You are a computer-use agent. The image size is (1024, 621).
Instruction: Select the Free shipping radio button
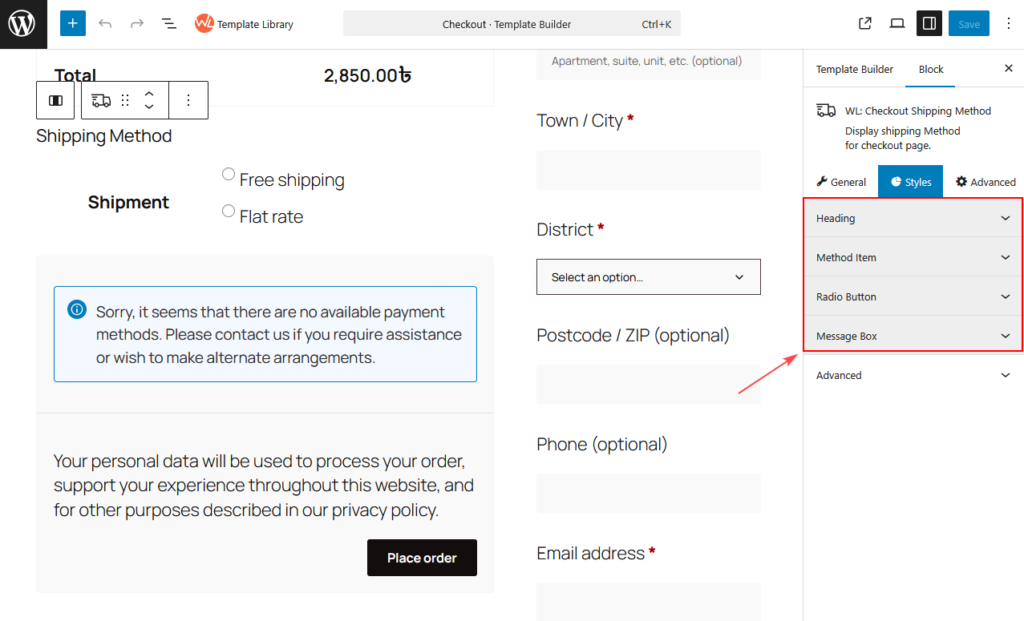pyautogui.click(x=229, y=175)
